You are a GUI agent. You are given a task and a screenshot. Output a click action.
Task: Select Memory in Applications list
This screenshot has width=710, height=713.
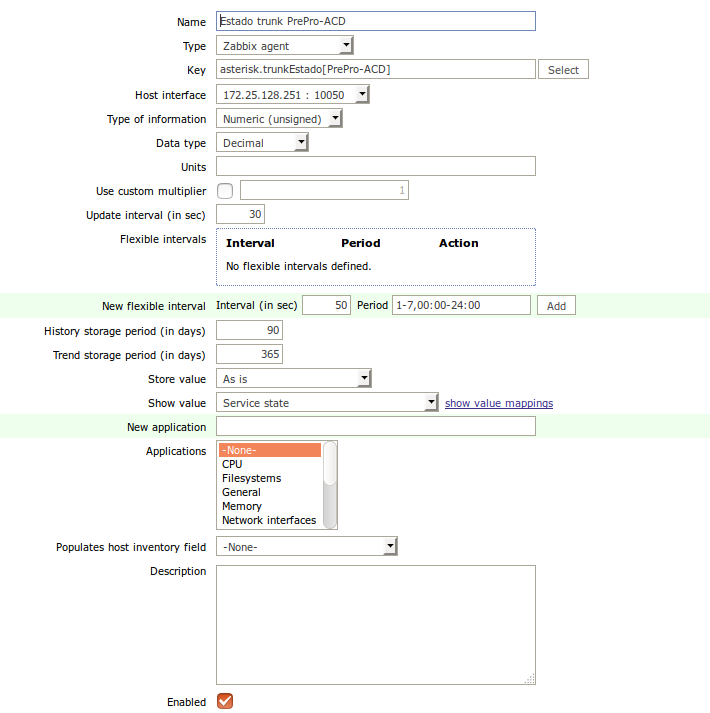pos(270,506)
